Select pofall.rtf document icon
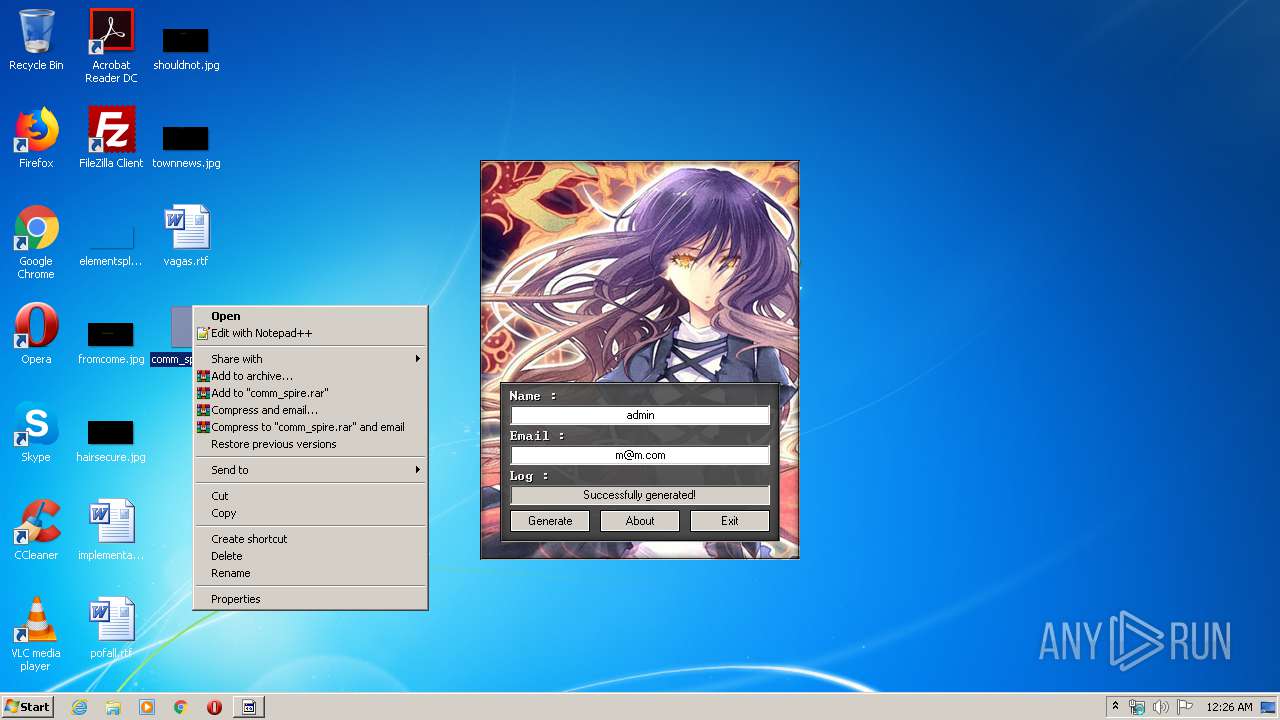 (x=111, y=628)
